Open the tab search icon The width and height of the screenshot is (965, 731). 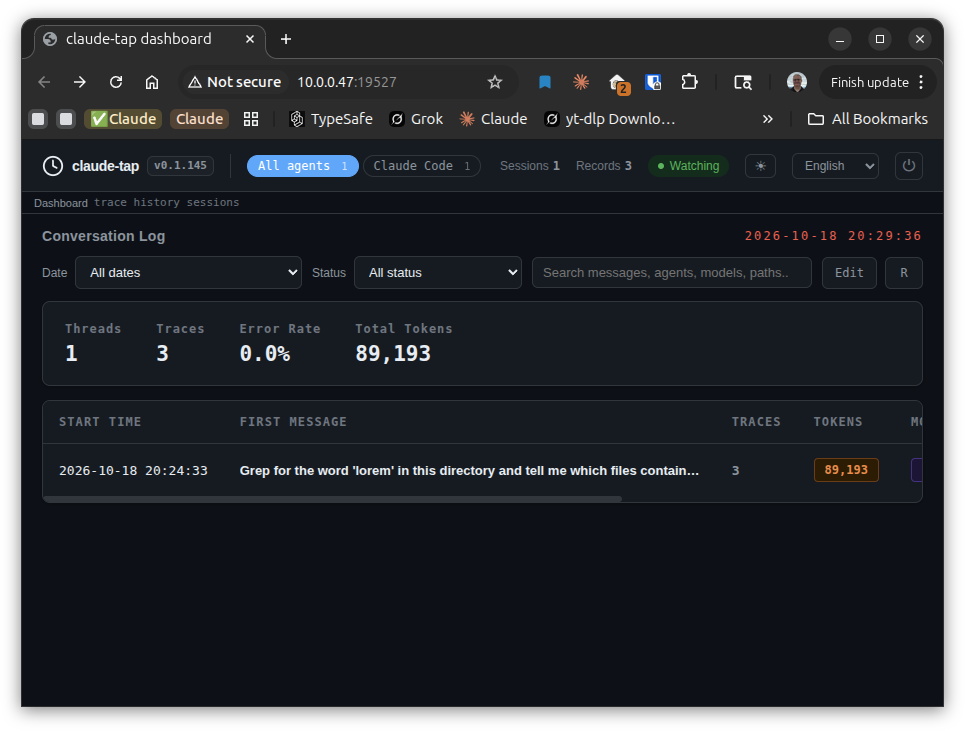click(x=743, y=82)
